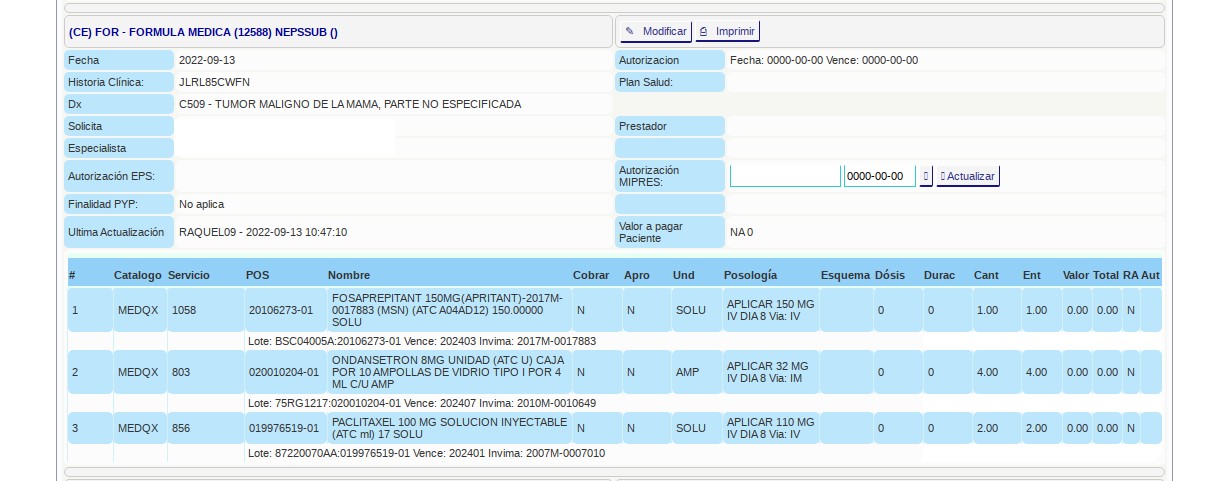Viewport: 1228px width, 481px height.
Task: Focus the Autorización MIPRES text field
Action: click(785, 176)
